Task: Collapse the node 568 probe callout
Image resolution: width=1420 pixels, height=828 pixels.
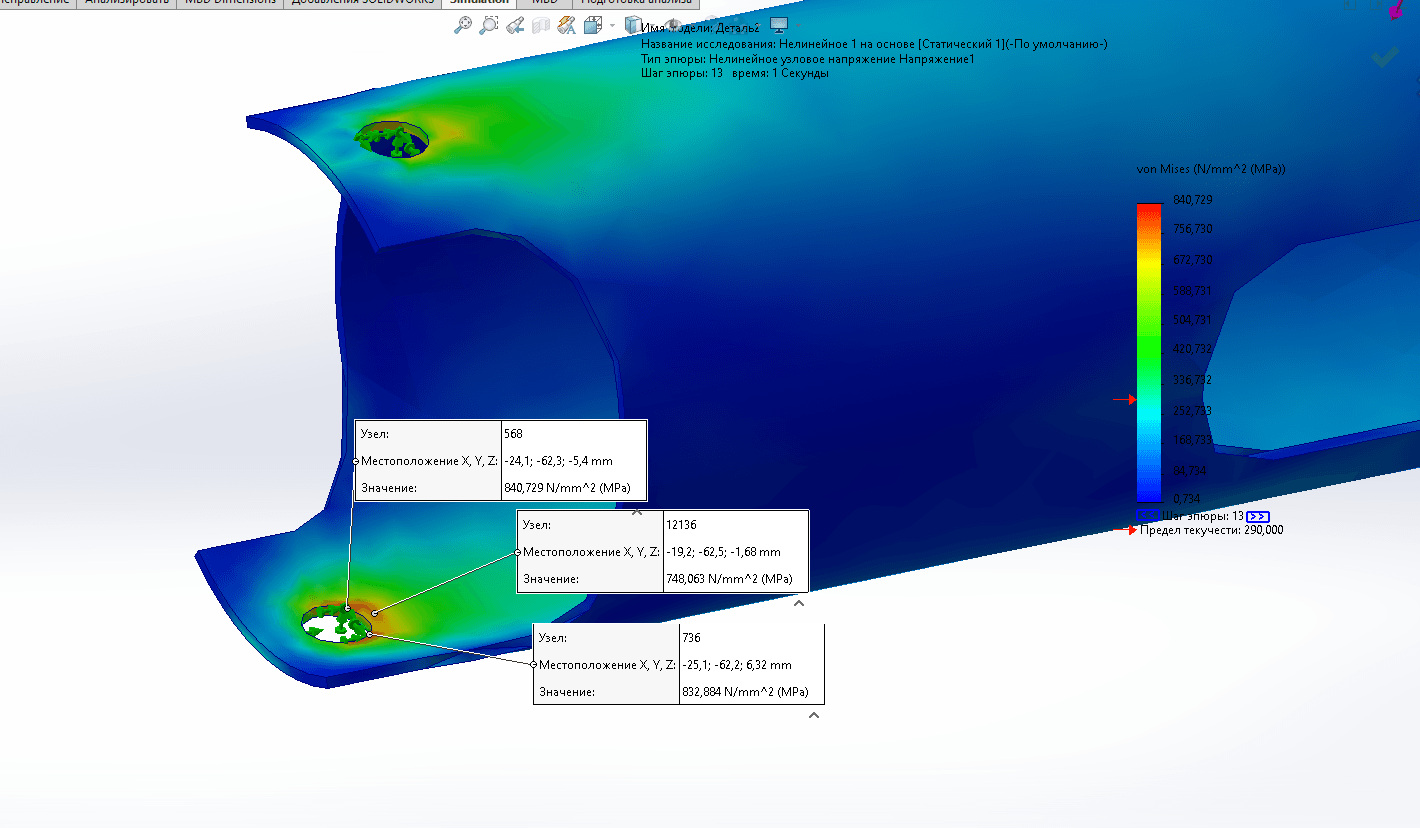Action: (x=637, y=511)
